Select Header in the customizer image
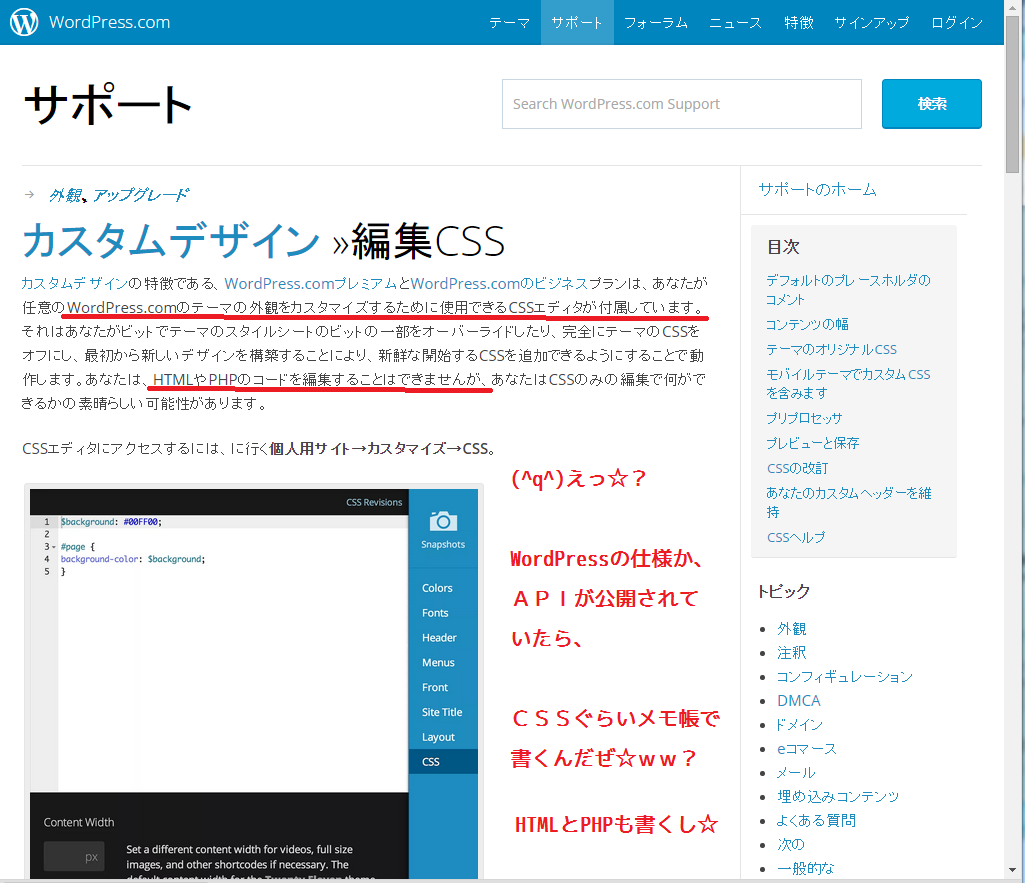The image size is (1025, 883). 439,638
